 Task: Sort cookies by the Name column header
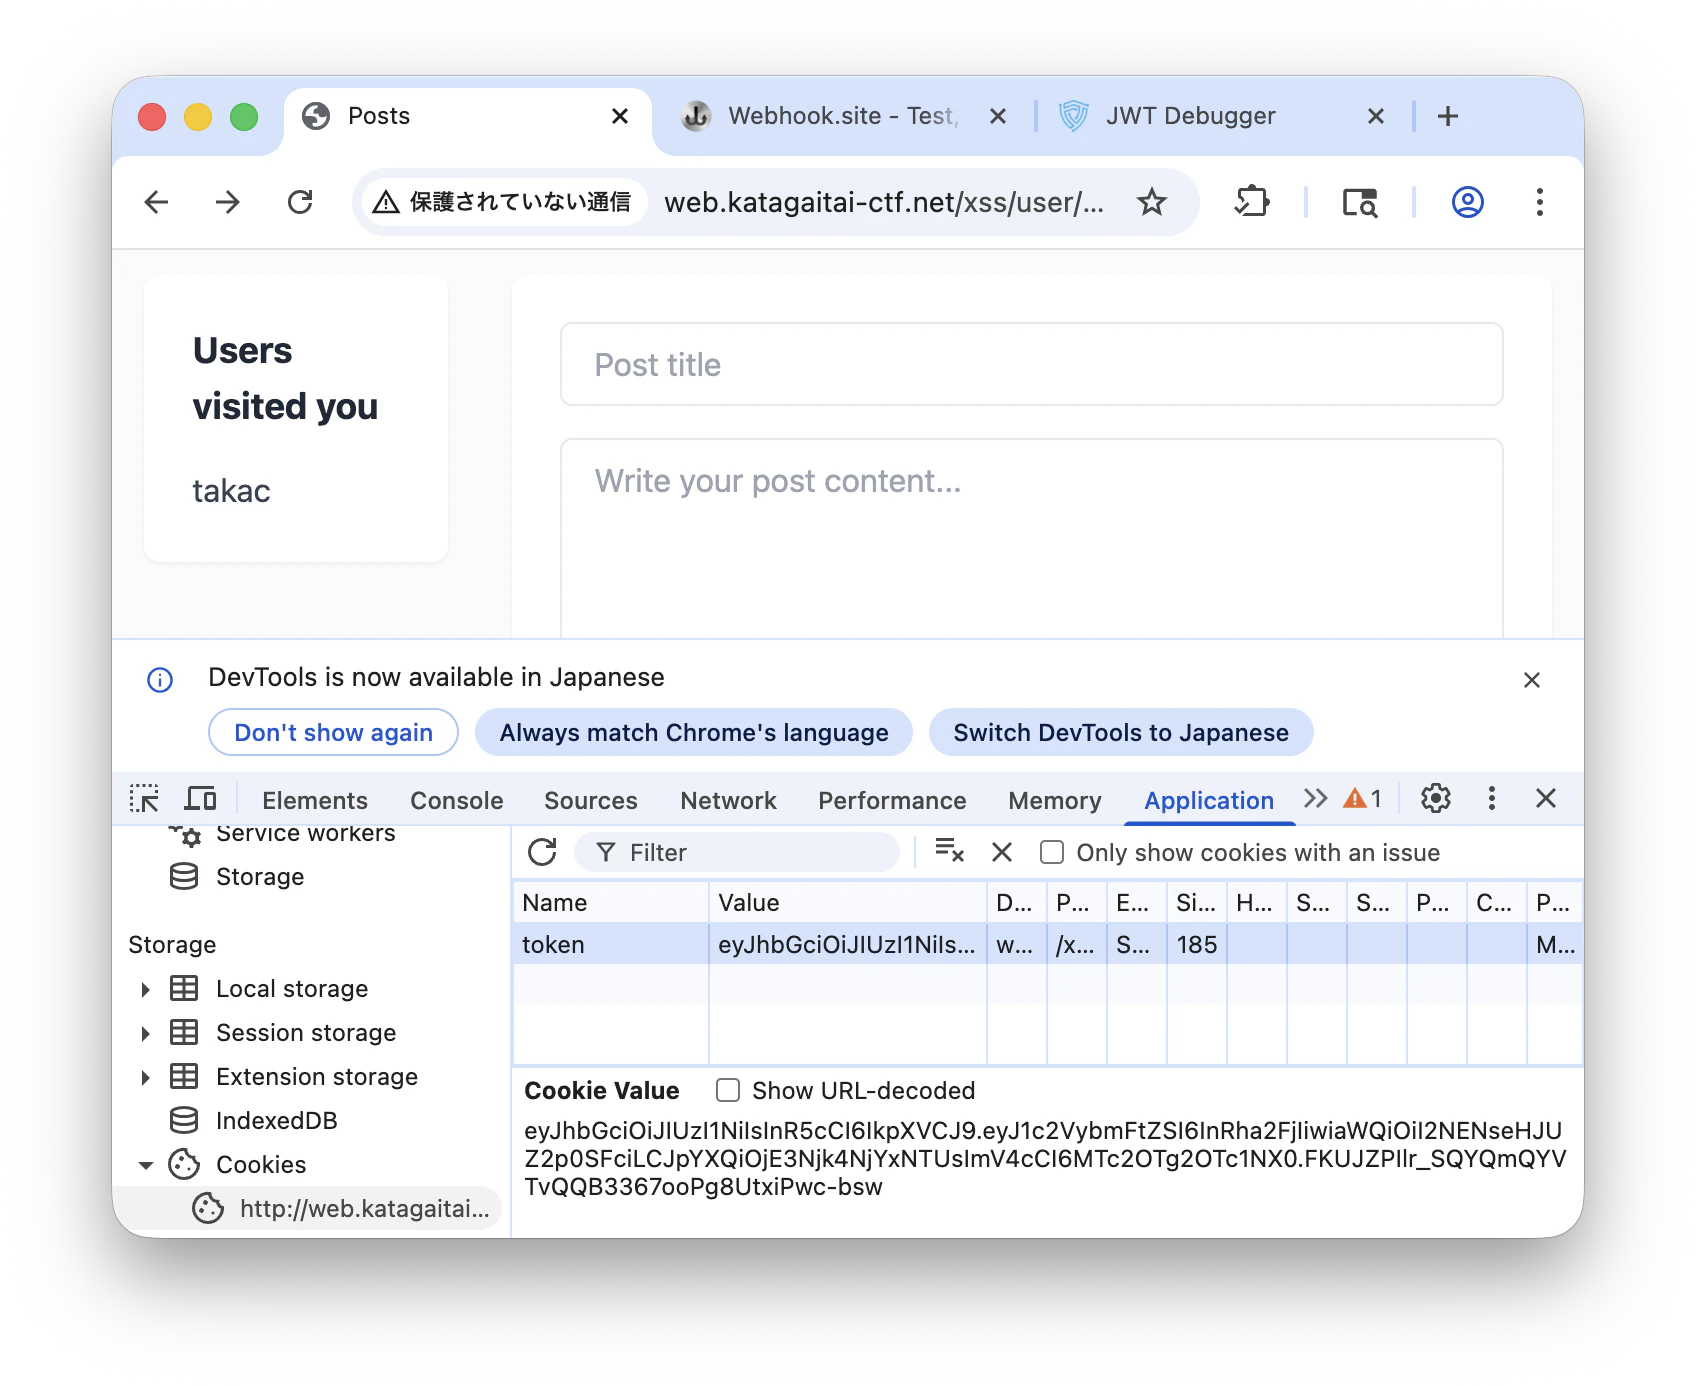tap(610, 902)
